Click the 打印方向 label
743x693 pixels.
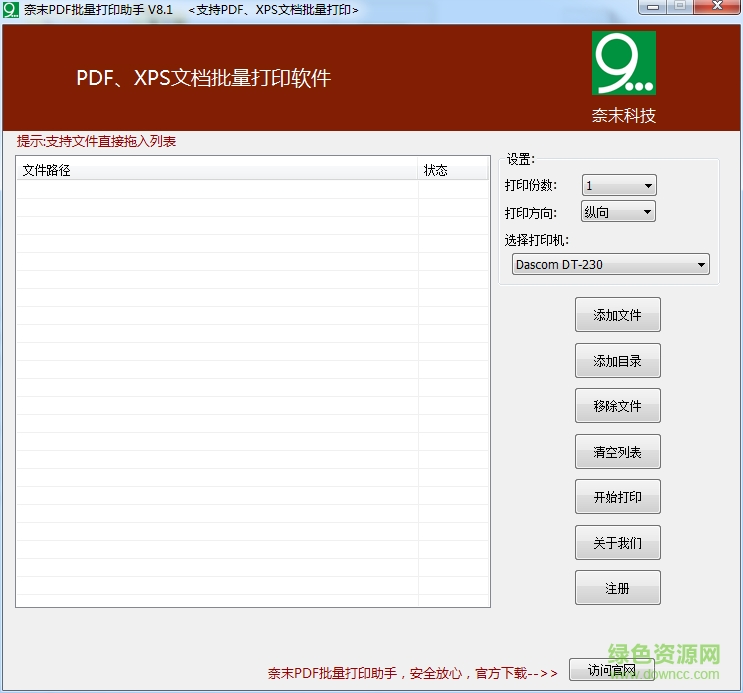531,213
